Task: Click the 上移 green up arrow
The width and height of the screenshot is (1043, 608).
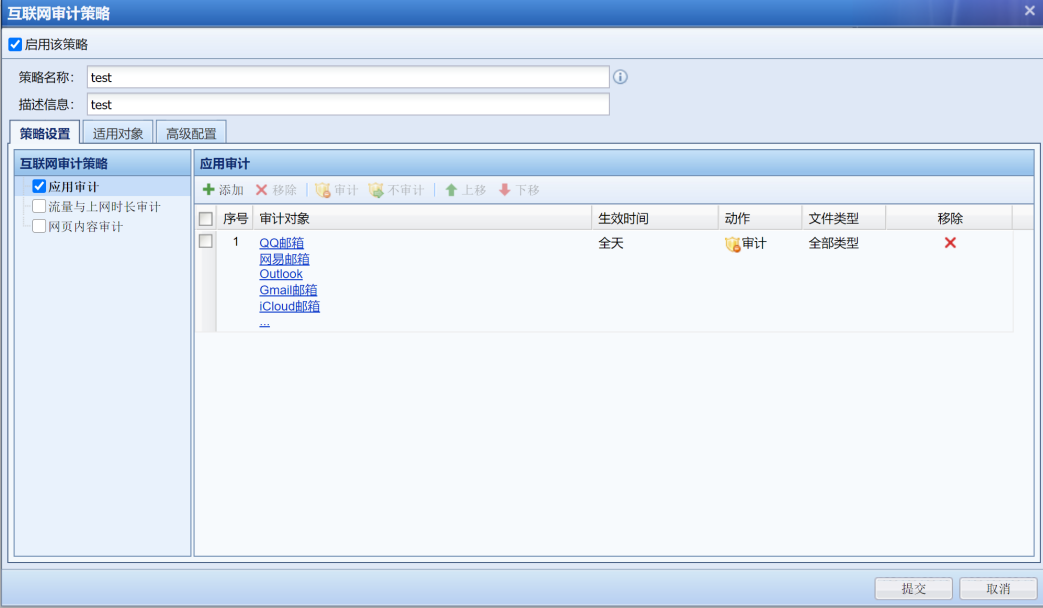Action: click(451, 190)
